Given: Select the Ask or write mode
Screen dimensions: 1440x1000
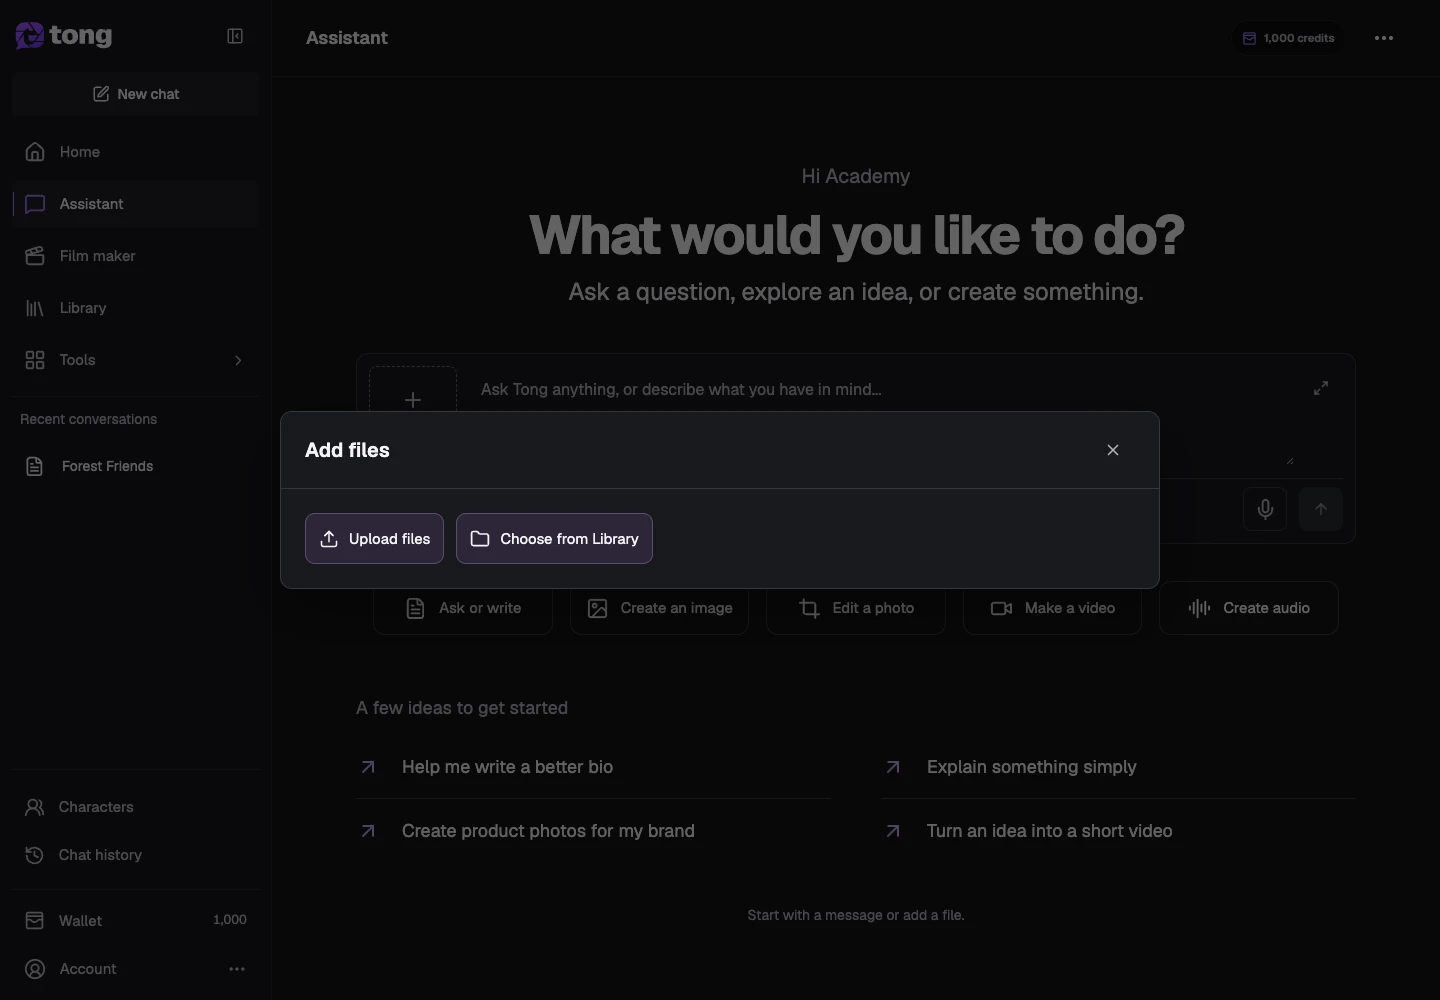Looking at the screenshot, I should click(463, 608).
